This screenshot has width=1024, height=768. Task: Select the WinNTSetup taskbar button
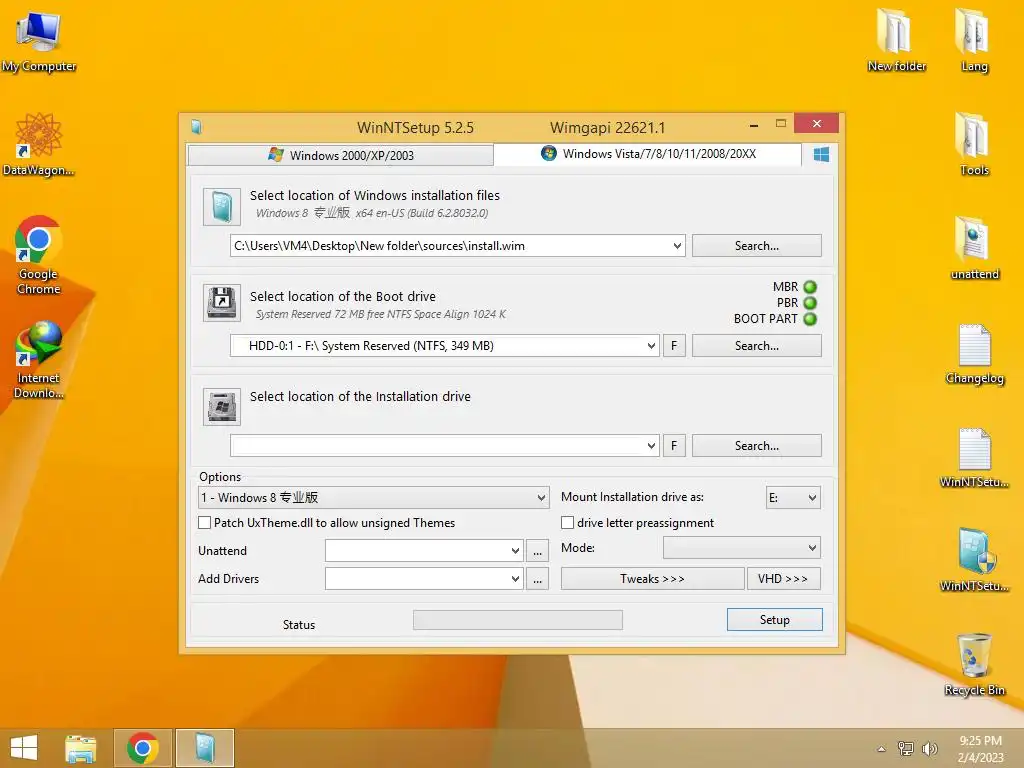pos(205,748)
